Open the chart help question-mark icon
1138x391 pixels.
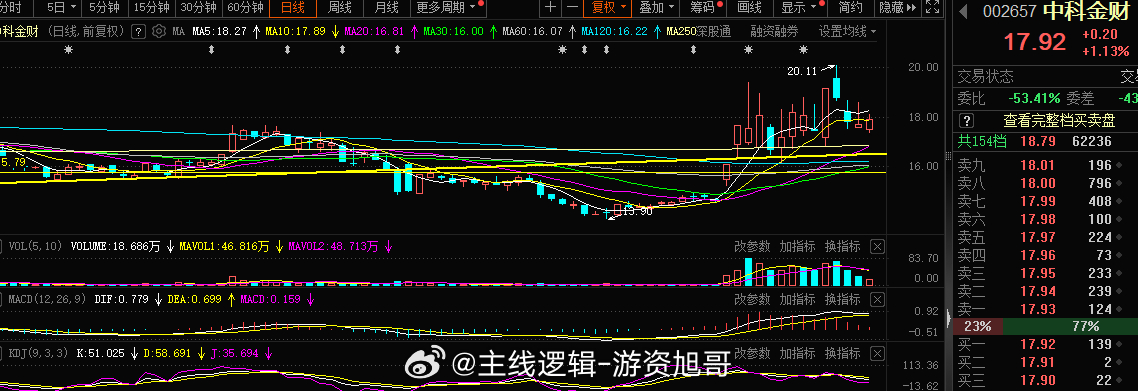point(139,32)
